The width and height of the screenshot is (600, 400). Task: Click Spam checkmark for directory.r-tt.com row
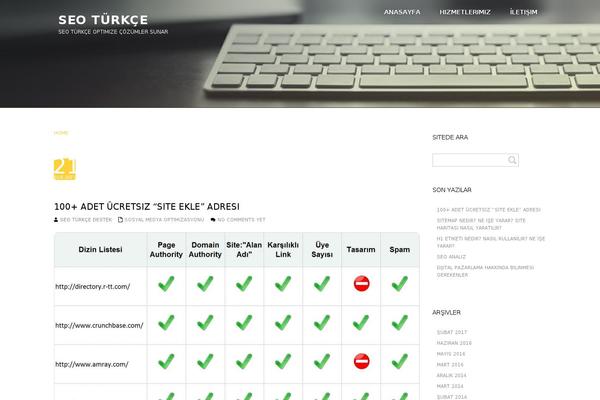click(399, 284)
